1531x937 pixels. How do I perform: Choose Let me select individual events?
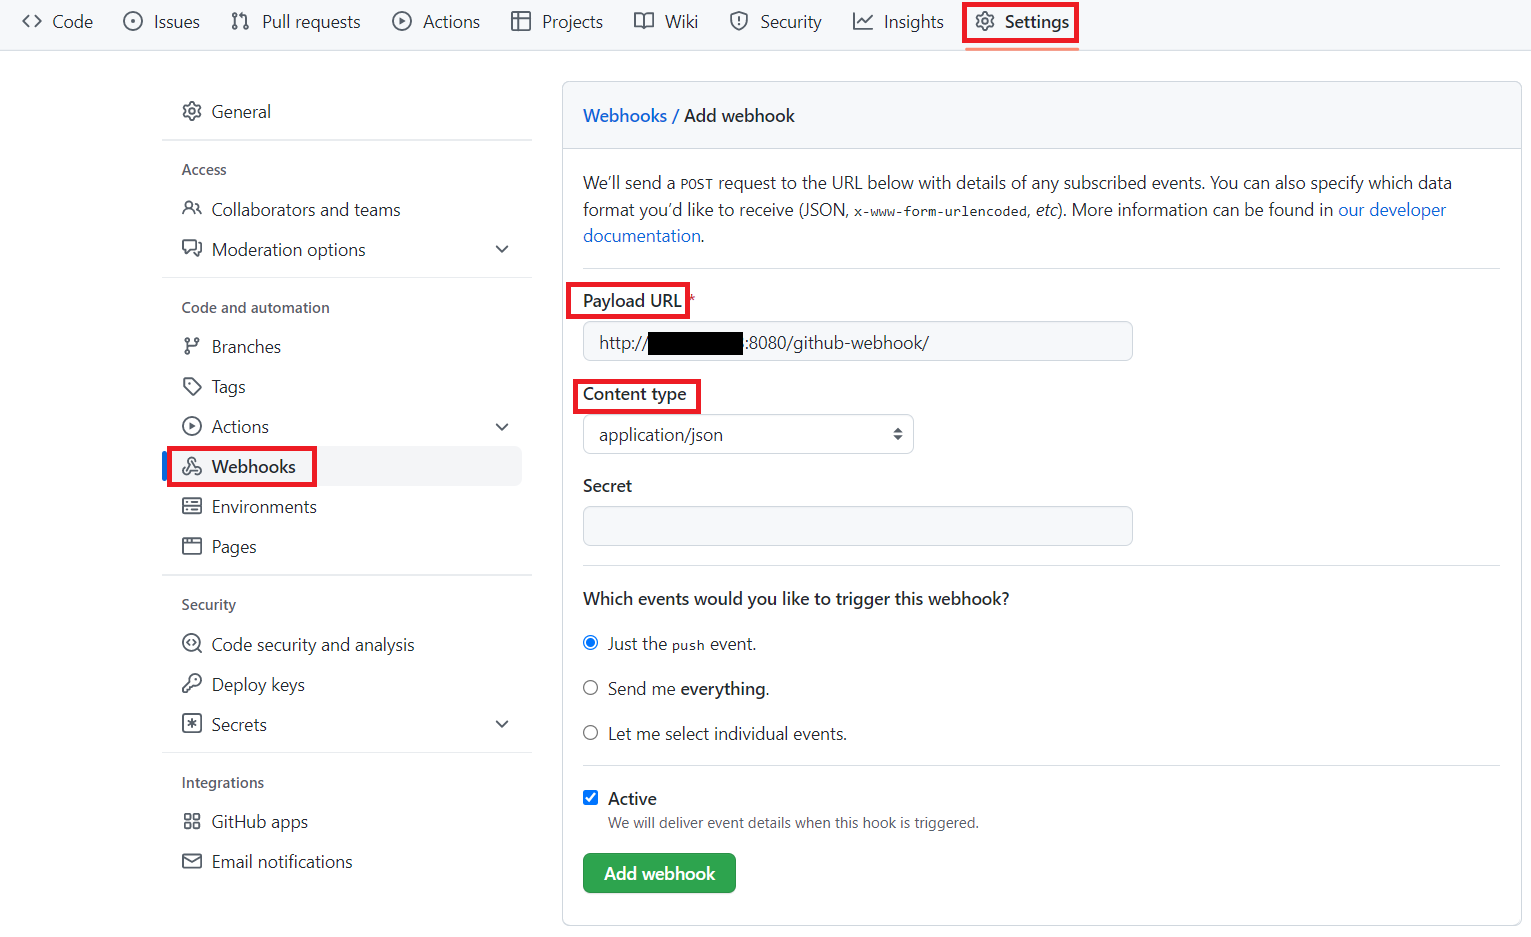[x=591, y=733]
